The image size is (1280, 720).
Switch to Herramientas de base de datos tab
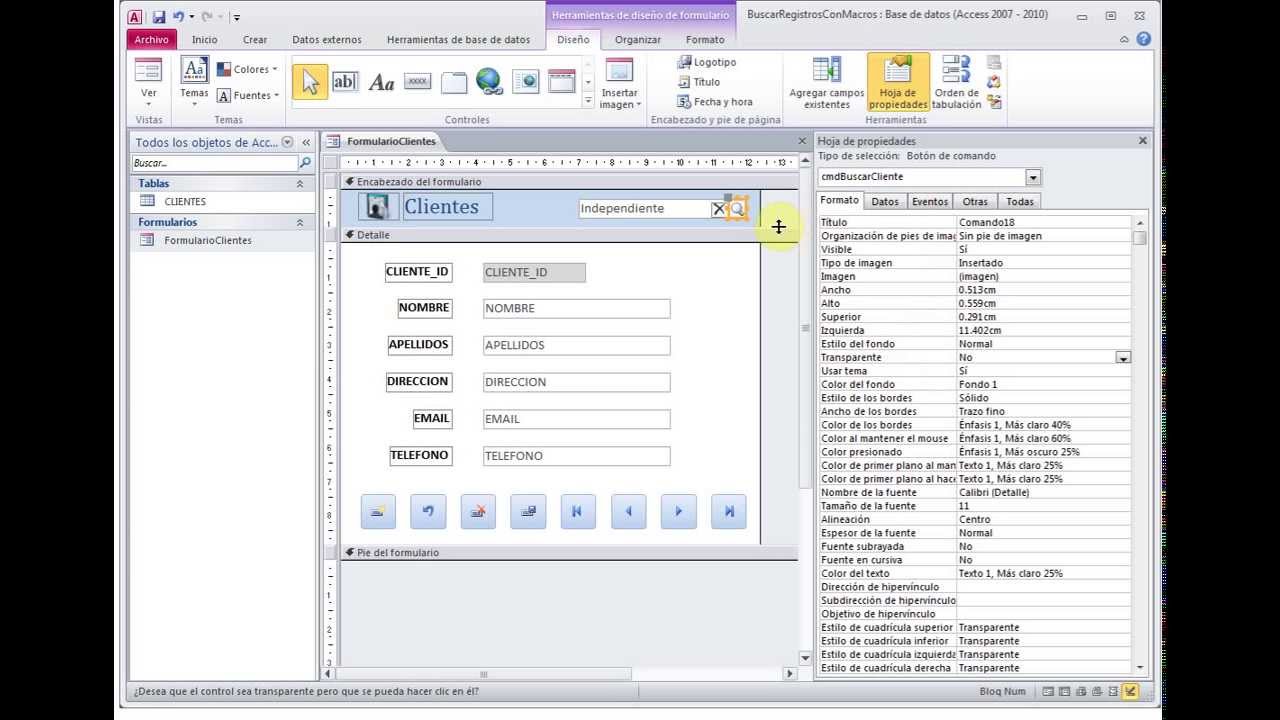(x=458, y=40)
